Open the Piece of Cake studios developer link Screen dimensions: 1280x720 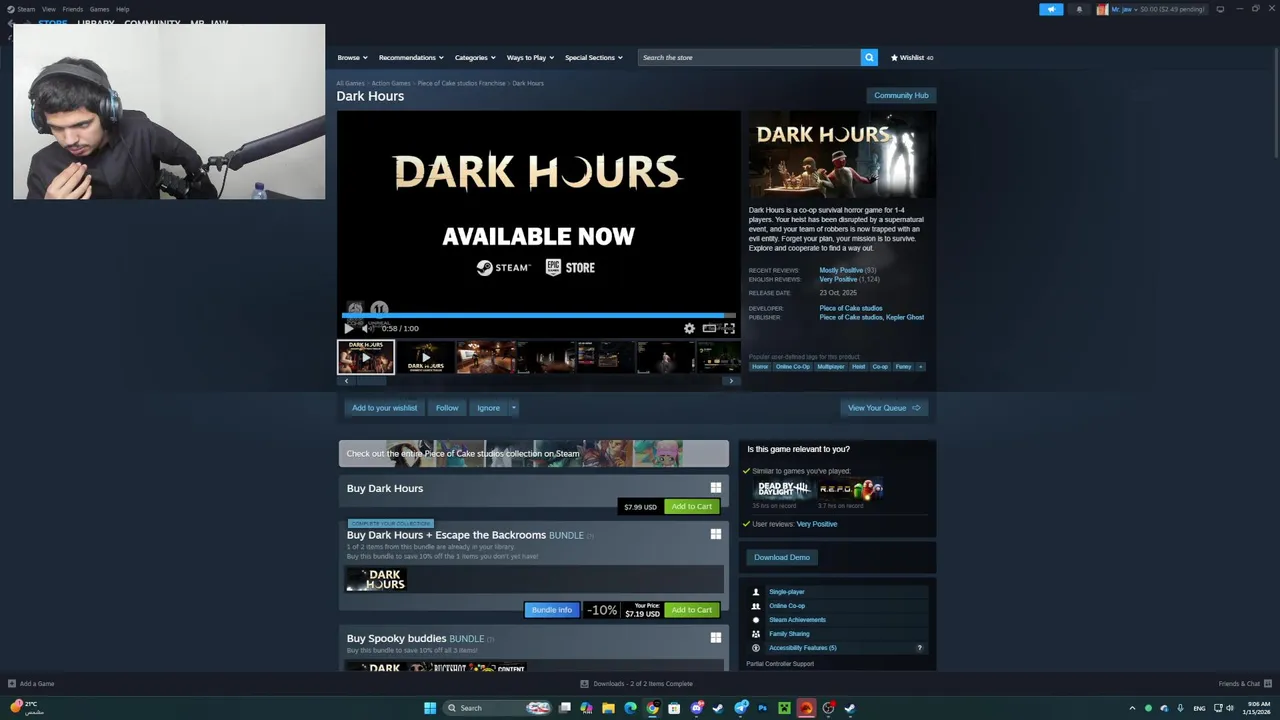(x=851, y=308)
